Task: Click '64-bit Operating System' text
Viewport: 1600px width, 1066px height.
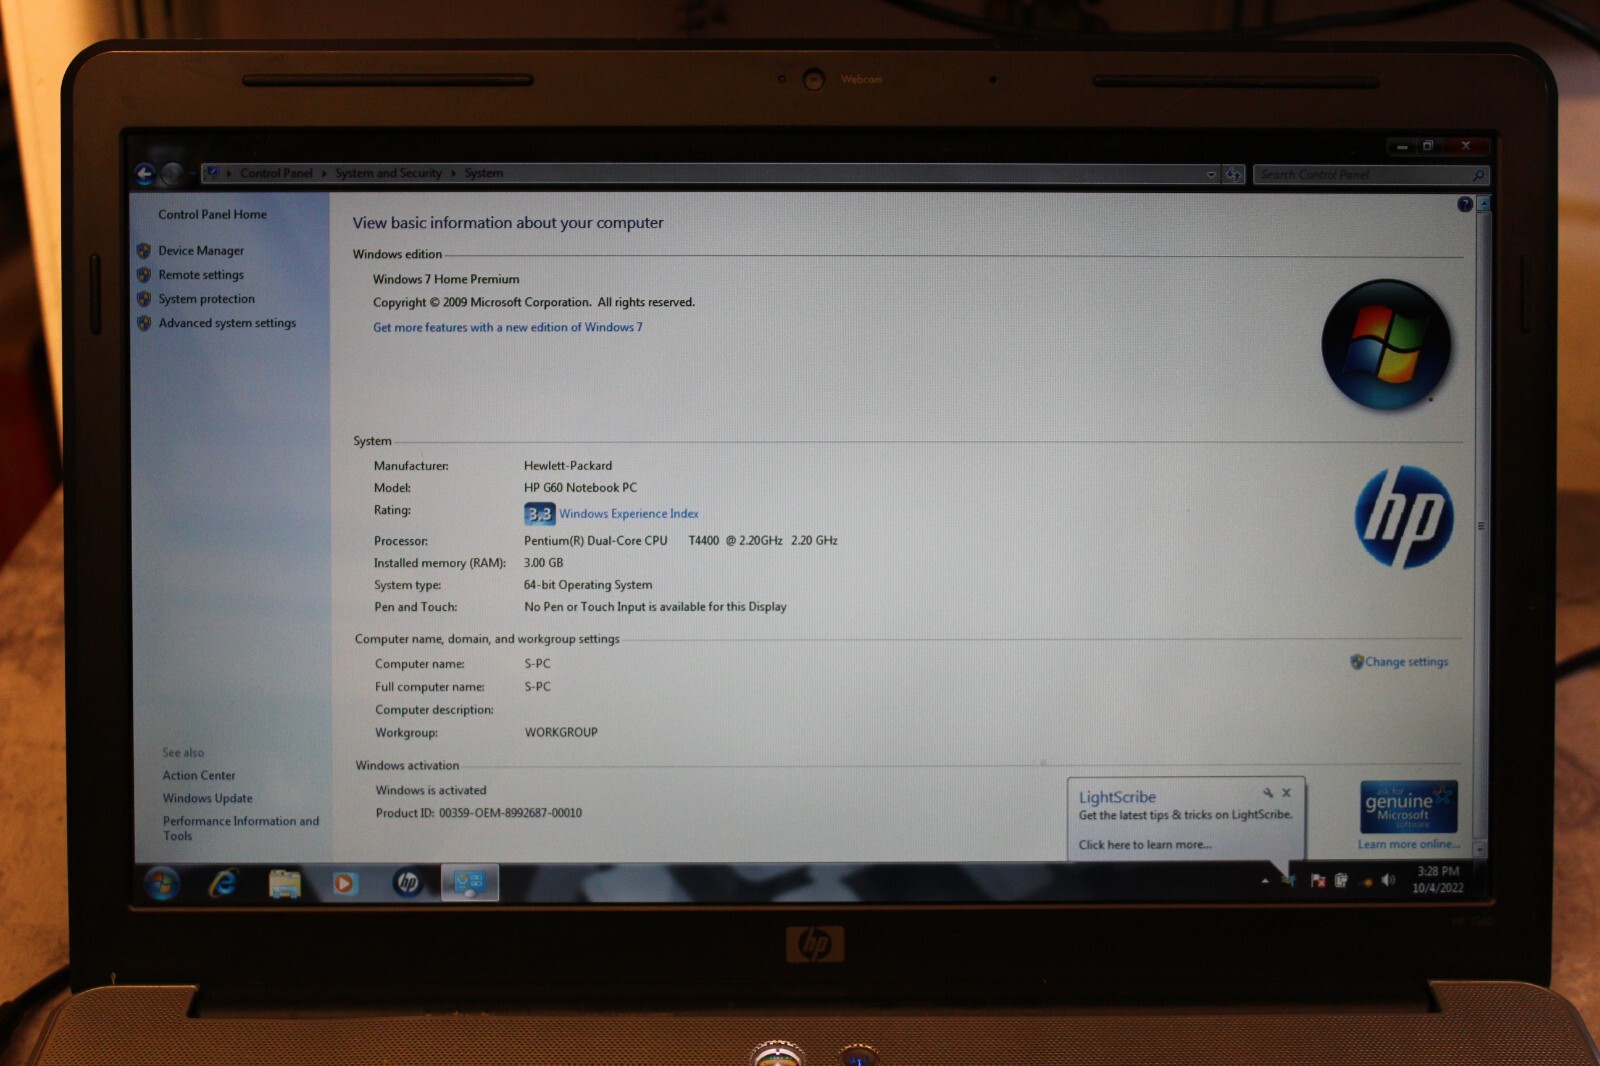Action: pyautogui.click(x=588, y=585)
